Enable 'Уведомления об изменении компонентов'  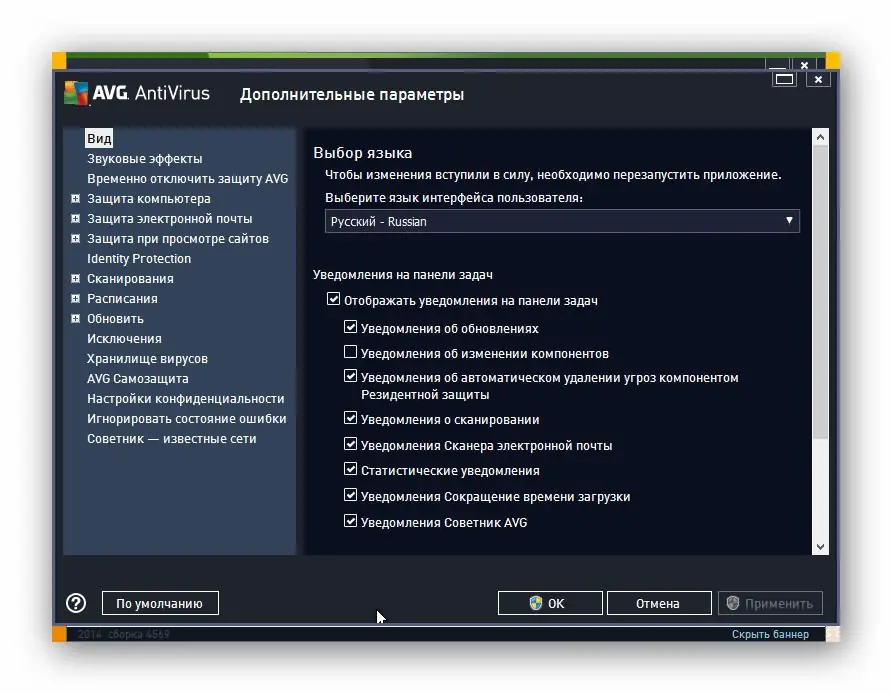350,352
